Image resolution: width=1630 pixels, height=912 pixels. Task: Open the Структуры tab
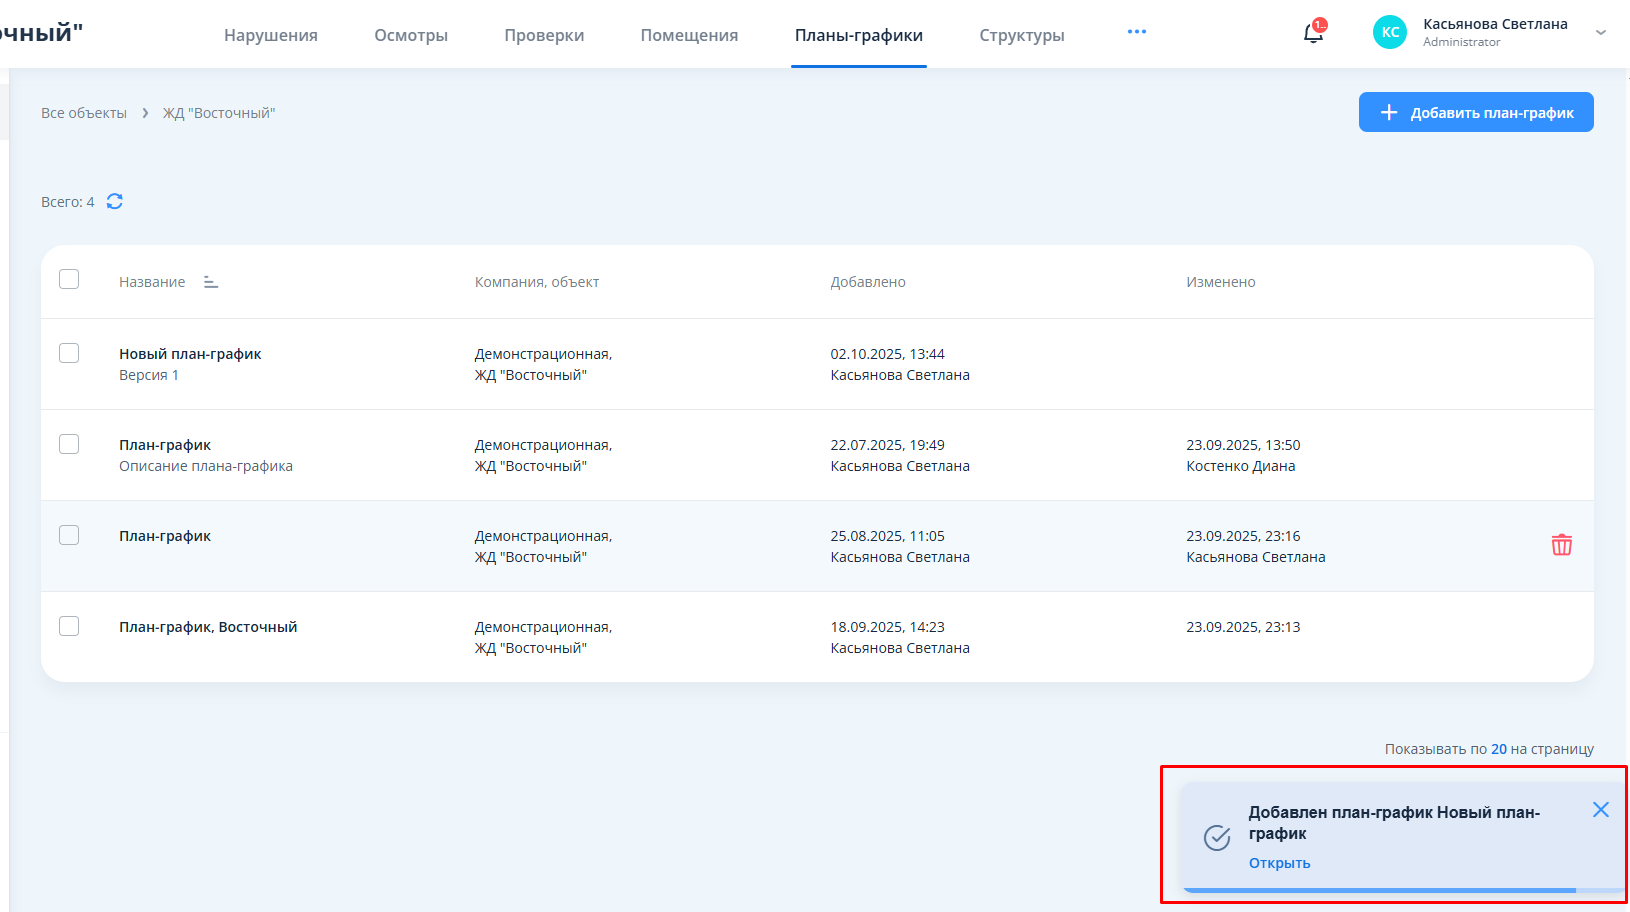(1021, 35)
